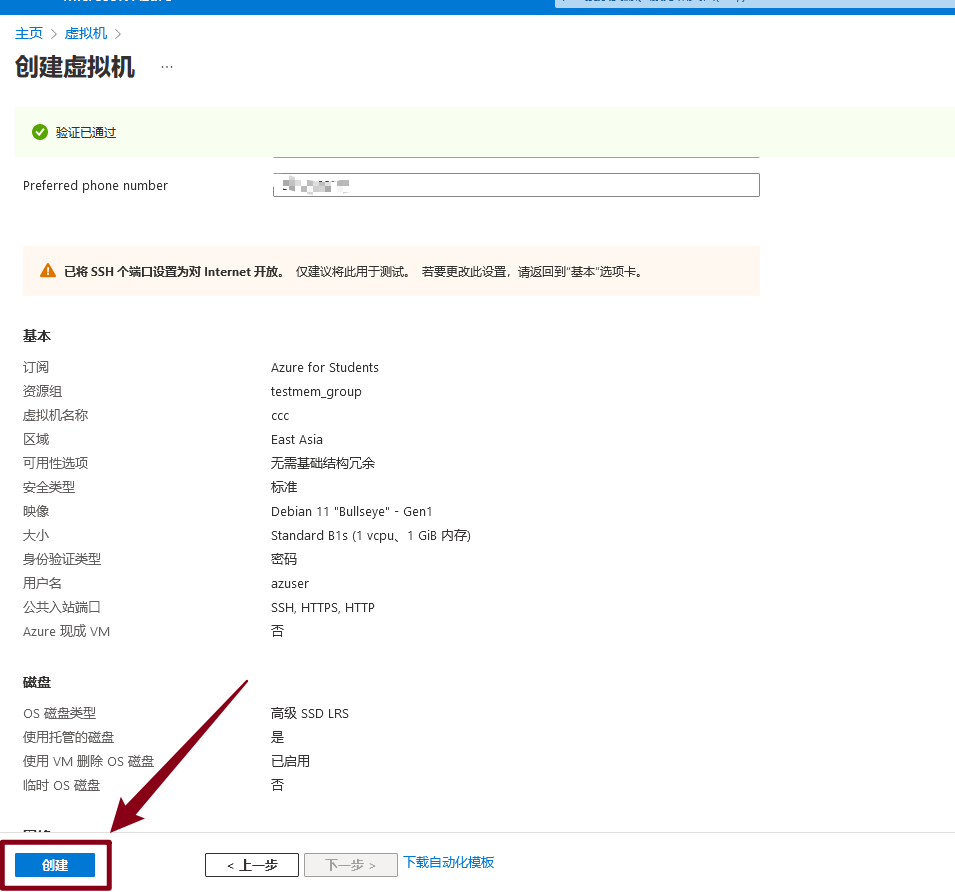Open the ellipsis menu beside 创建虚拟机
Viewport: 955px width, 892px height.
click(167, 67)
